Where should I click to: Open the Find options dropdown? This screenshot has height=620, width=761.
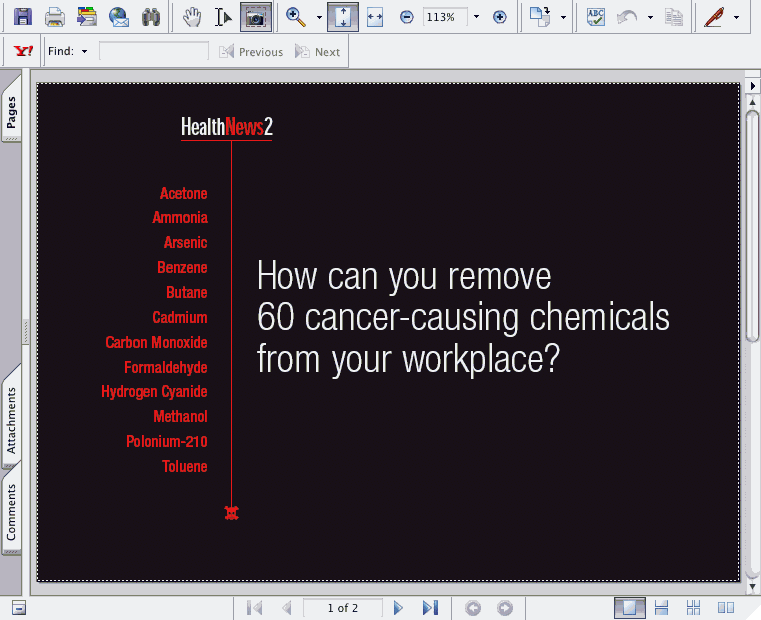pyautogui.click(x=84, y=51)
